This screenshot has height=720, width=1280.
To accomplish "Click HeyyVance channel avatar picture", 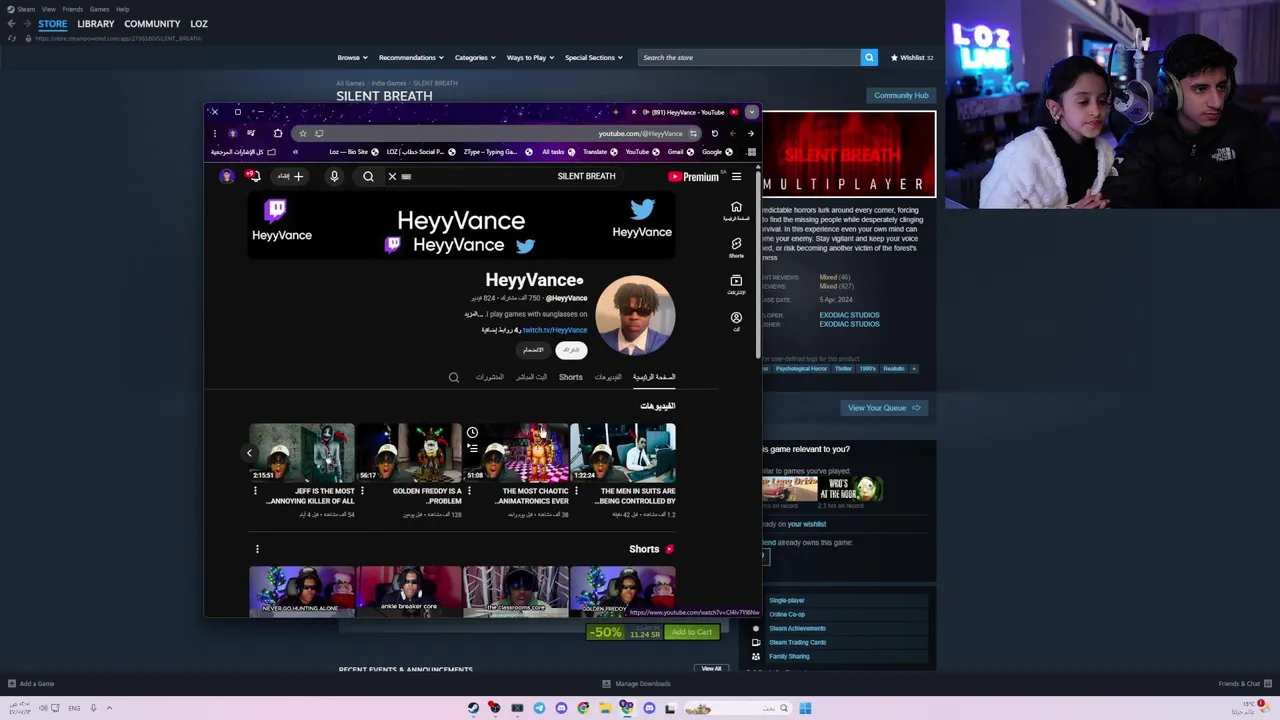I will click(x=635, y=315).
